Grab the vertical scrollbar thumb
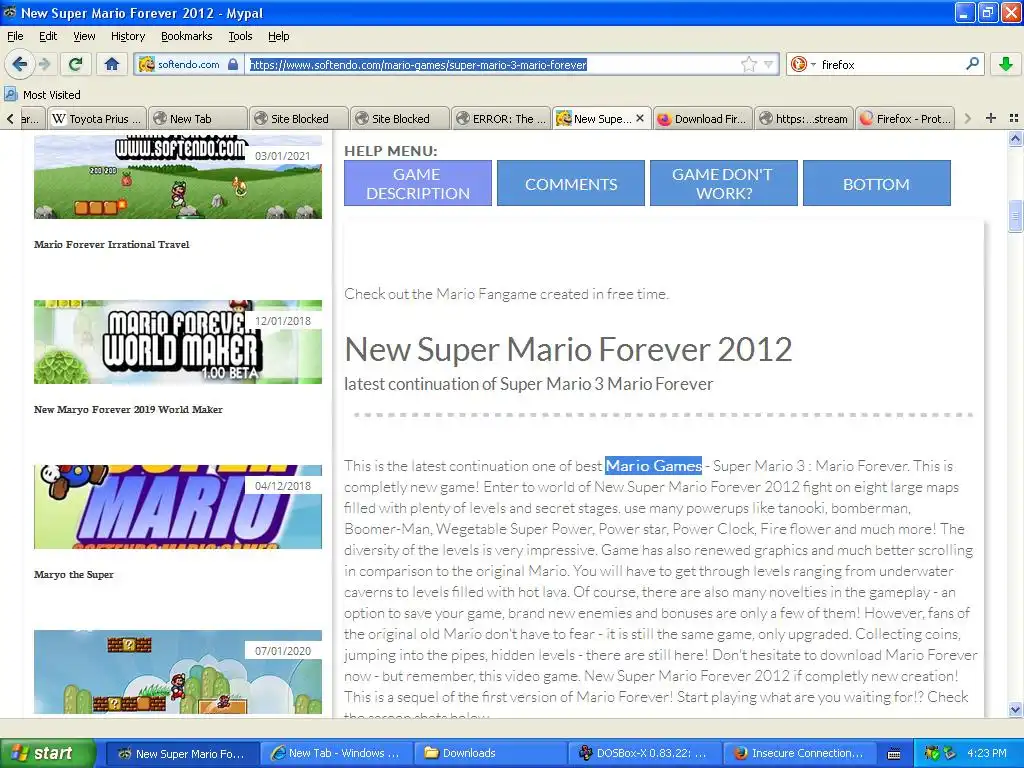 pyautogui.click(x=1015, y=216)
